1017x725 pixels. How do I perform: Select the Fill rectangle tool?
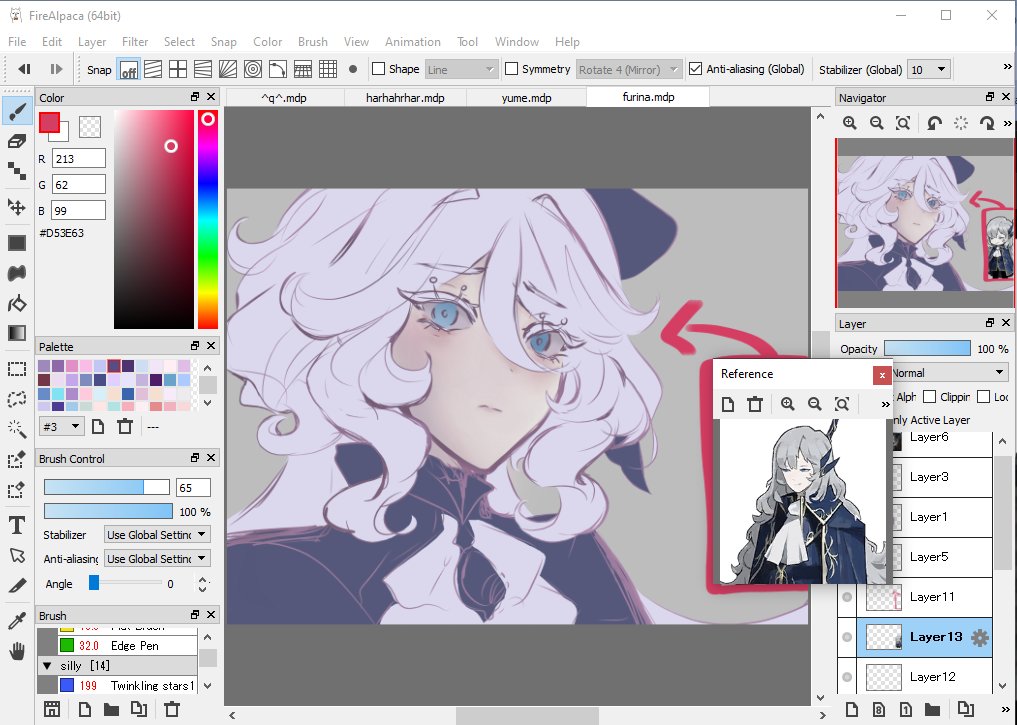(18, 243)
